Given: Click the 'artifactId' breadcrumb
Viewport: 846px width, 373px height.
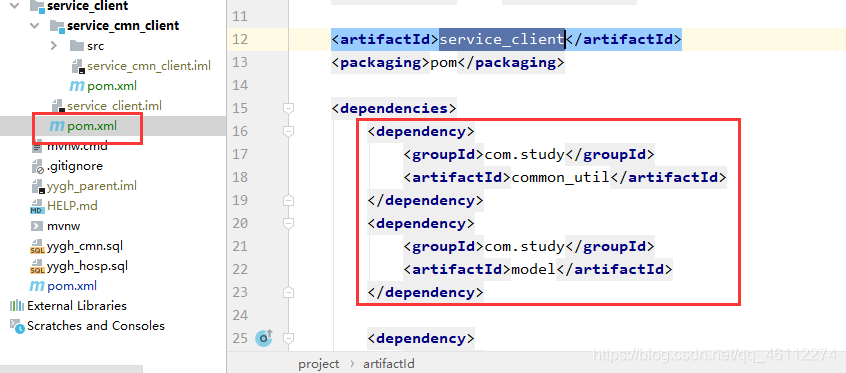Looking at the screenshot, I should pyautogui.click(x=389, y=364).
